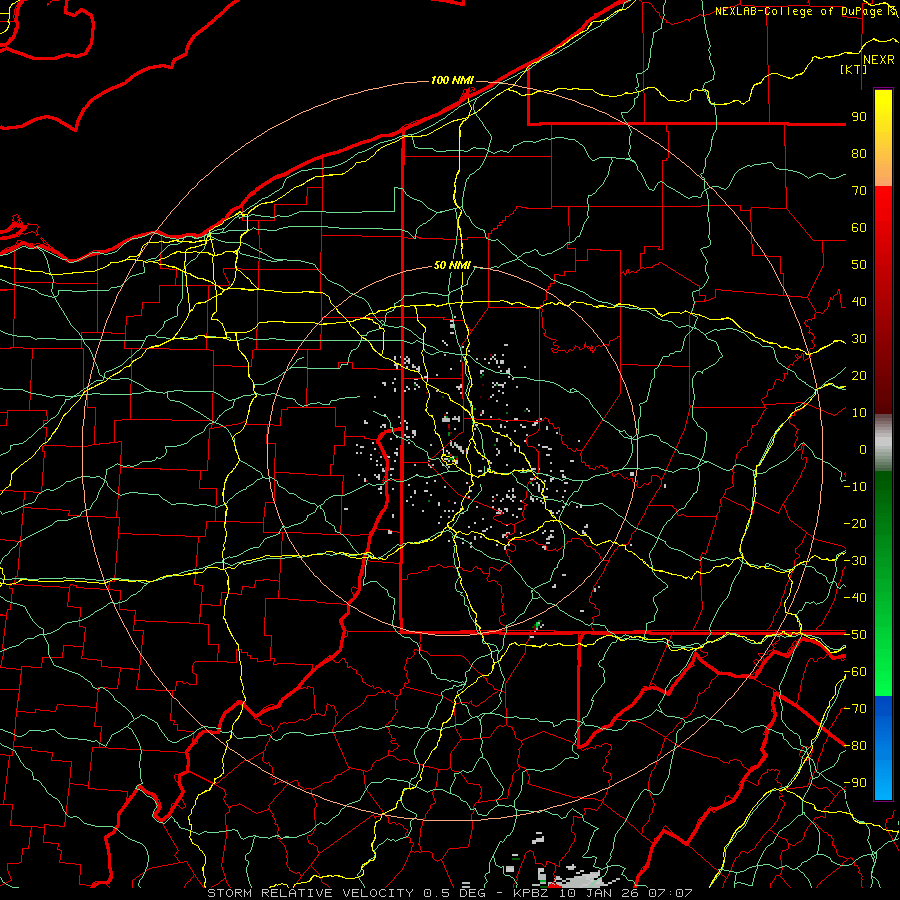Click the -70 value on the velocity scale

(x=855, y=709)
